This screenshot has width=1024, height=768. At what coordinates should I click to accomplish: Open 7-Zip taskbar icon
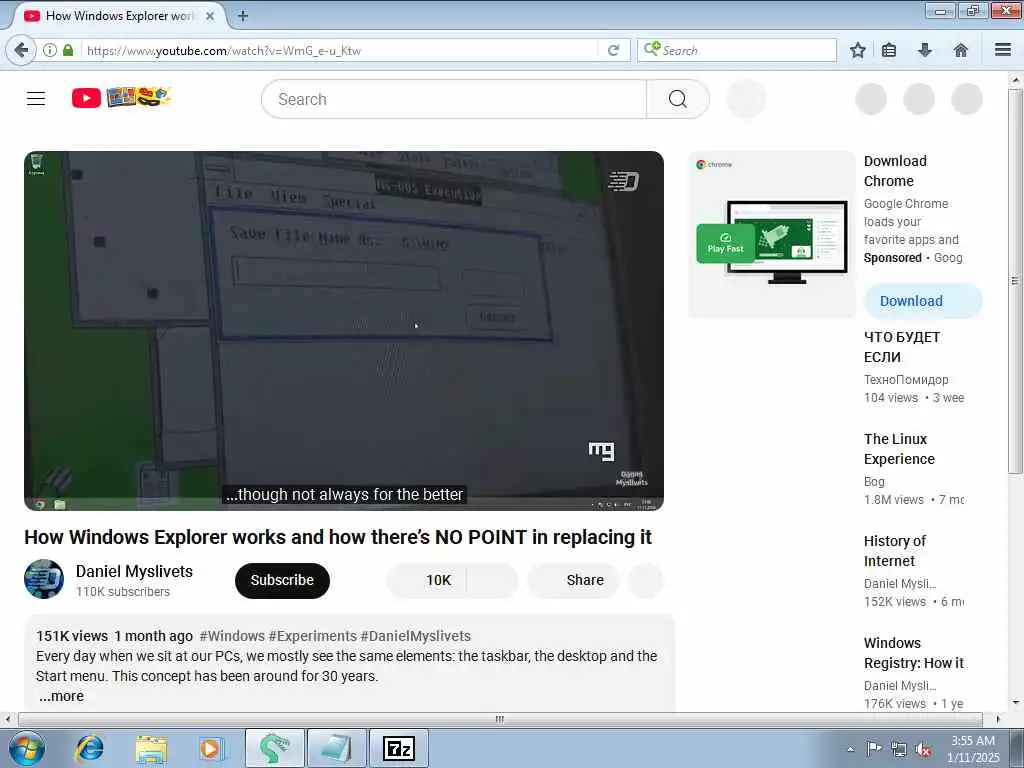399,748
